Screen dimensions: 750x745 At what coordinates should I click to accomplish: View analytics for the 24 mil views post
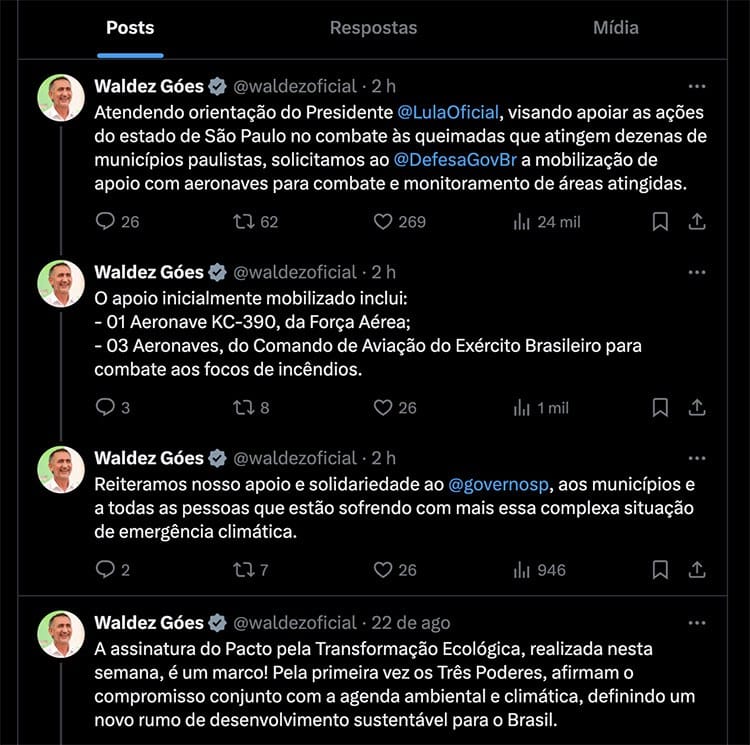click(521, 222)
